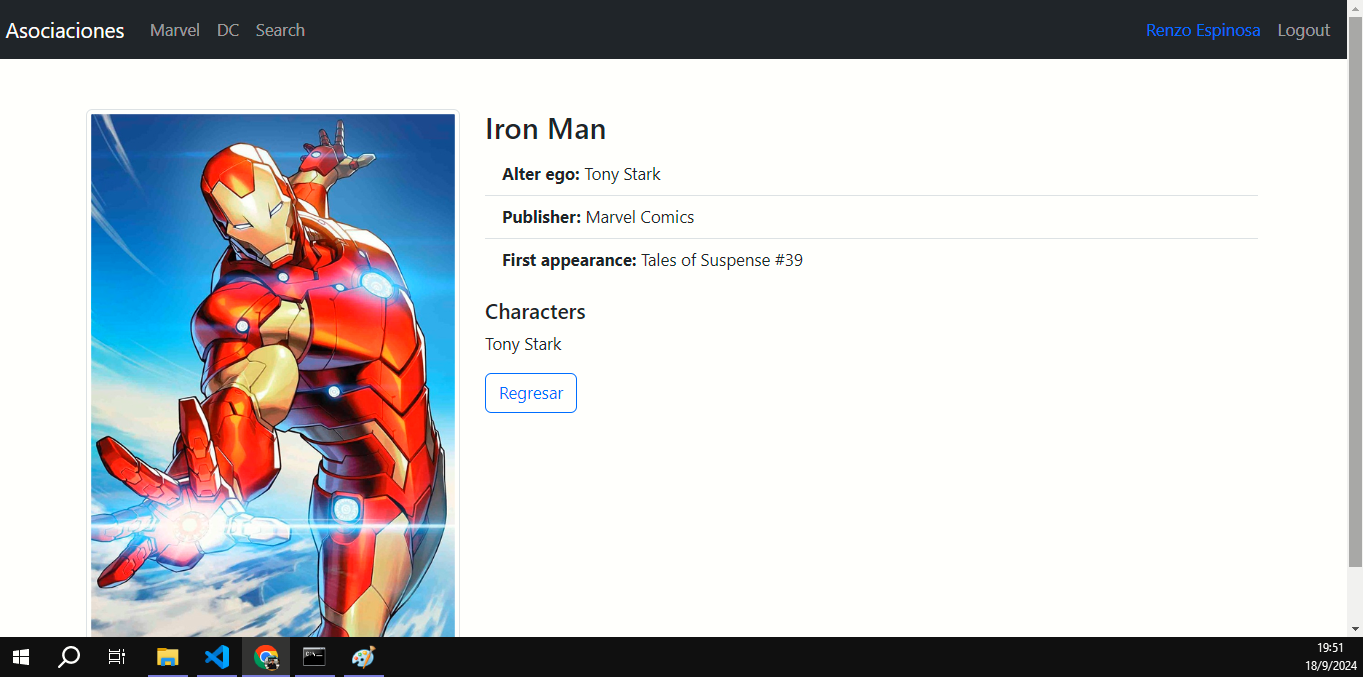Click the Chrome taskbar icon
This screenshot has height=677, width=1363.
(x=266, y=657)
